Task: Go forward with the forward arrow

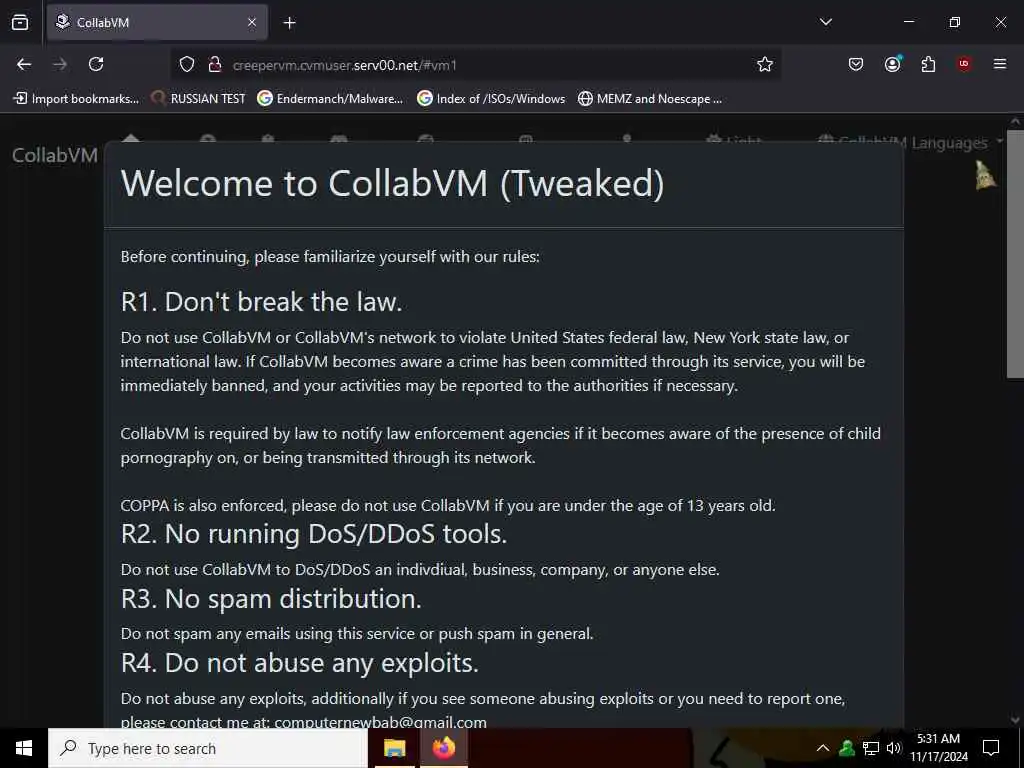Action: (60, 64)
